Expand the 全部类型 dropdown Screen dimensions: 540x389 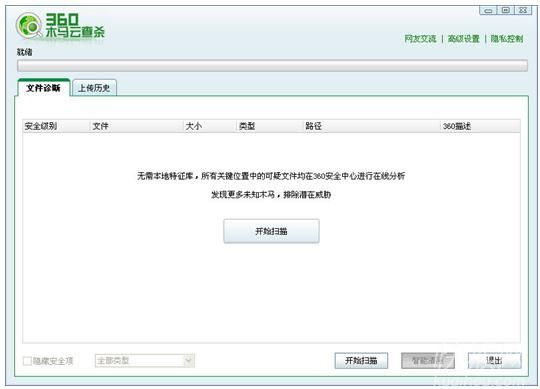[145, 360]
